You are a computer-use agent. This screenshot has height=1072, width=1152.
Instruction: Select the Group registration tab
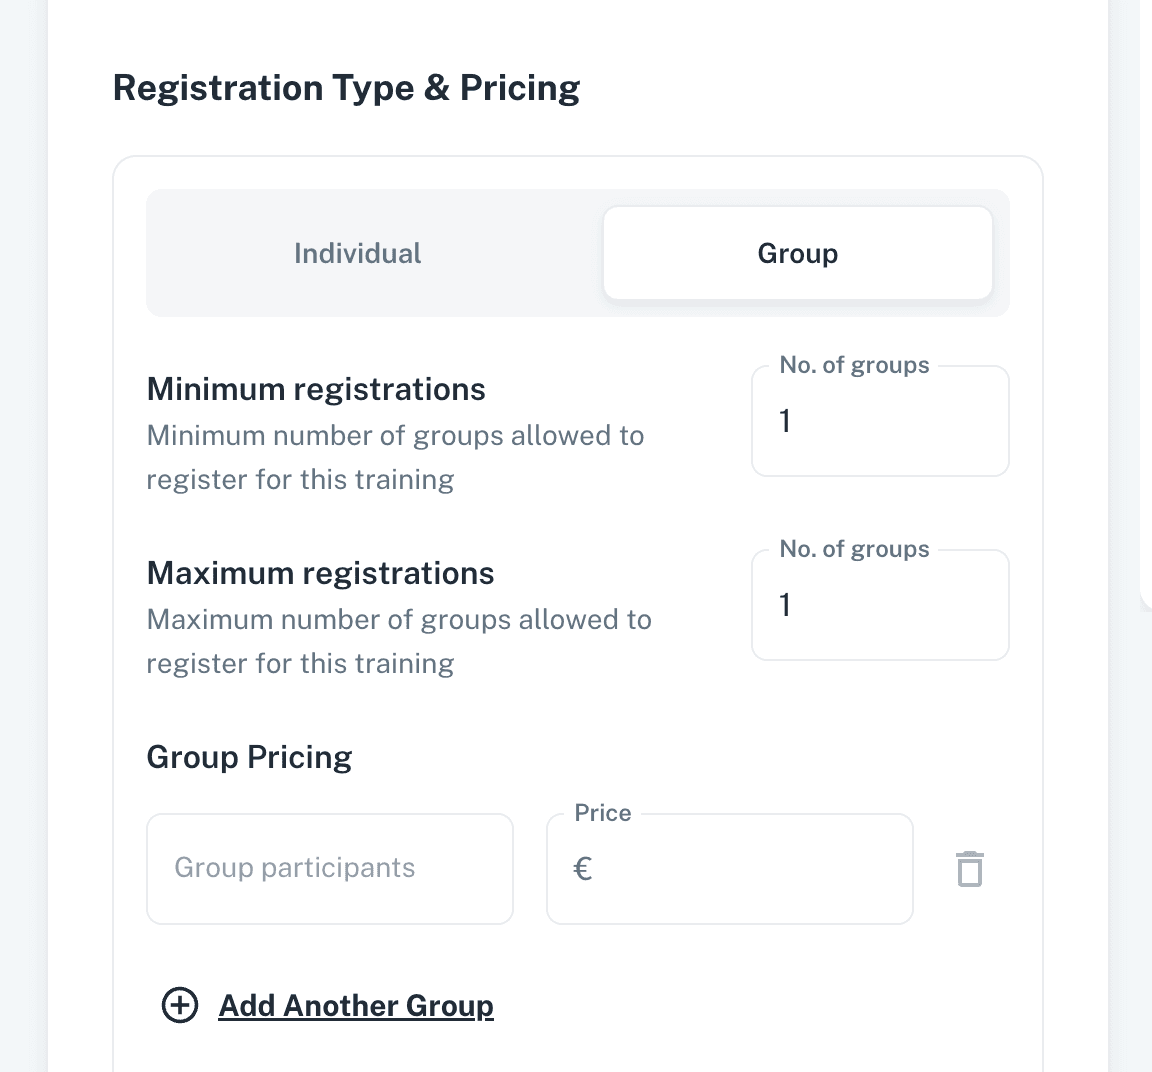point(797,253)
